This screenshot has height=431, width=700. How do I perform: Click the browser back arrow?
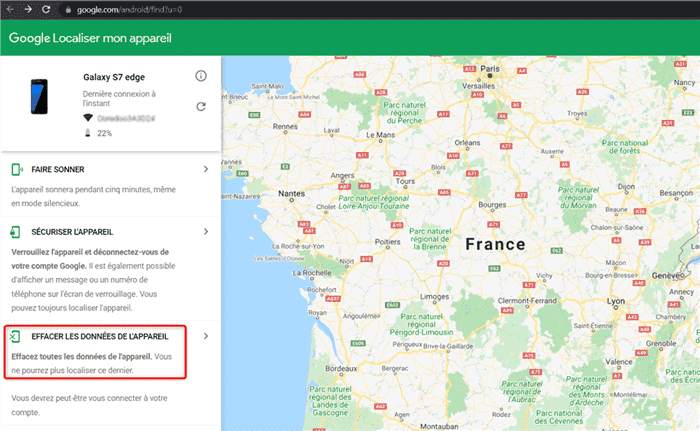[x=10, y=9]
